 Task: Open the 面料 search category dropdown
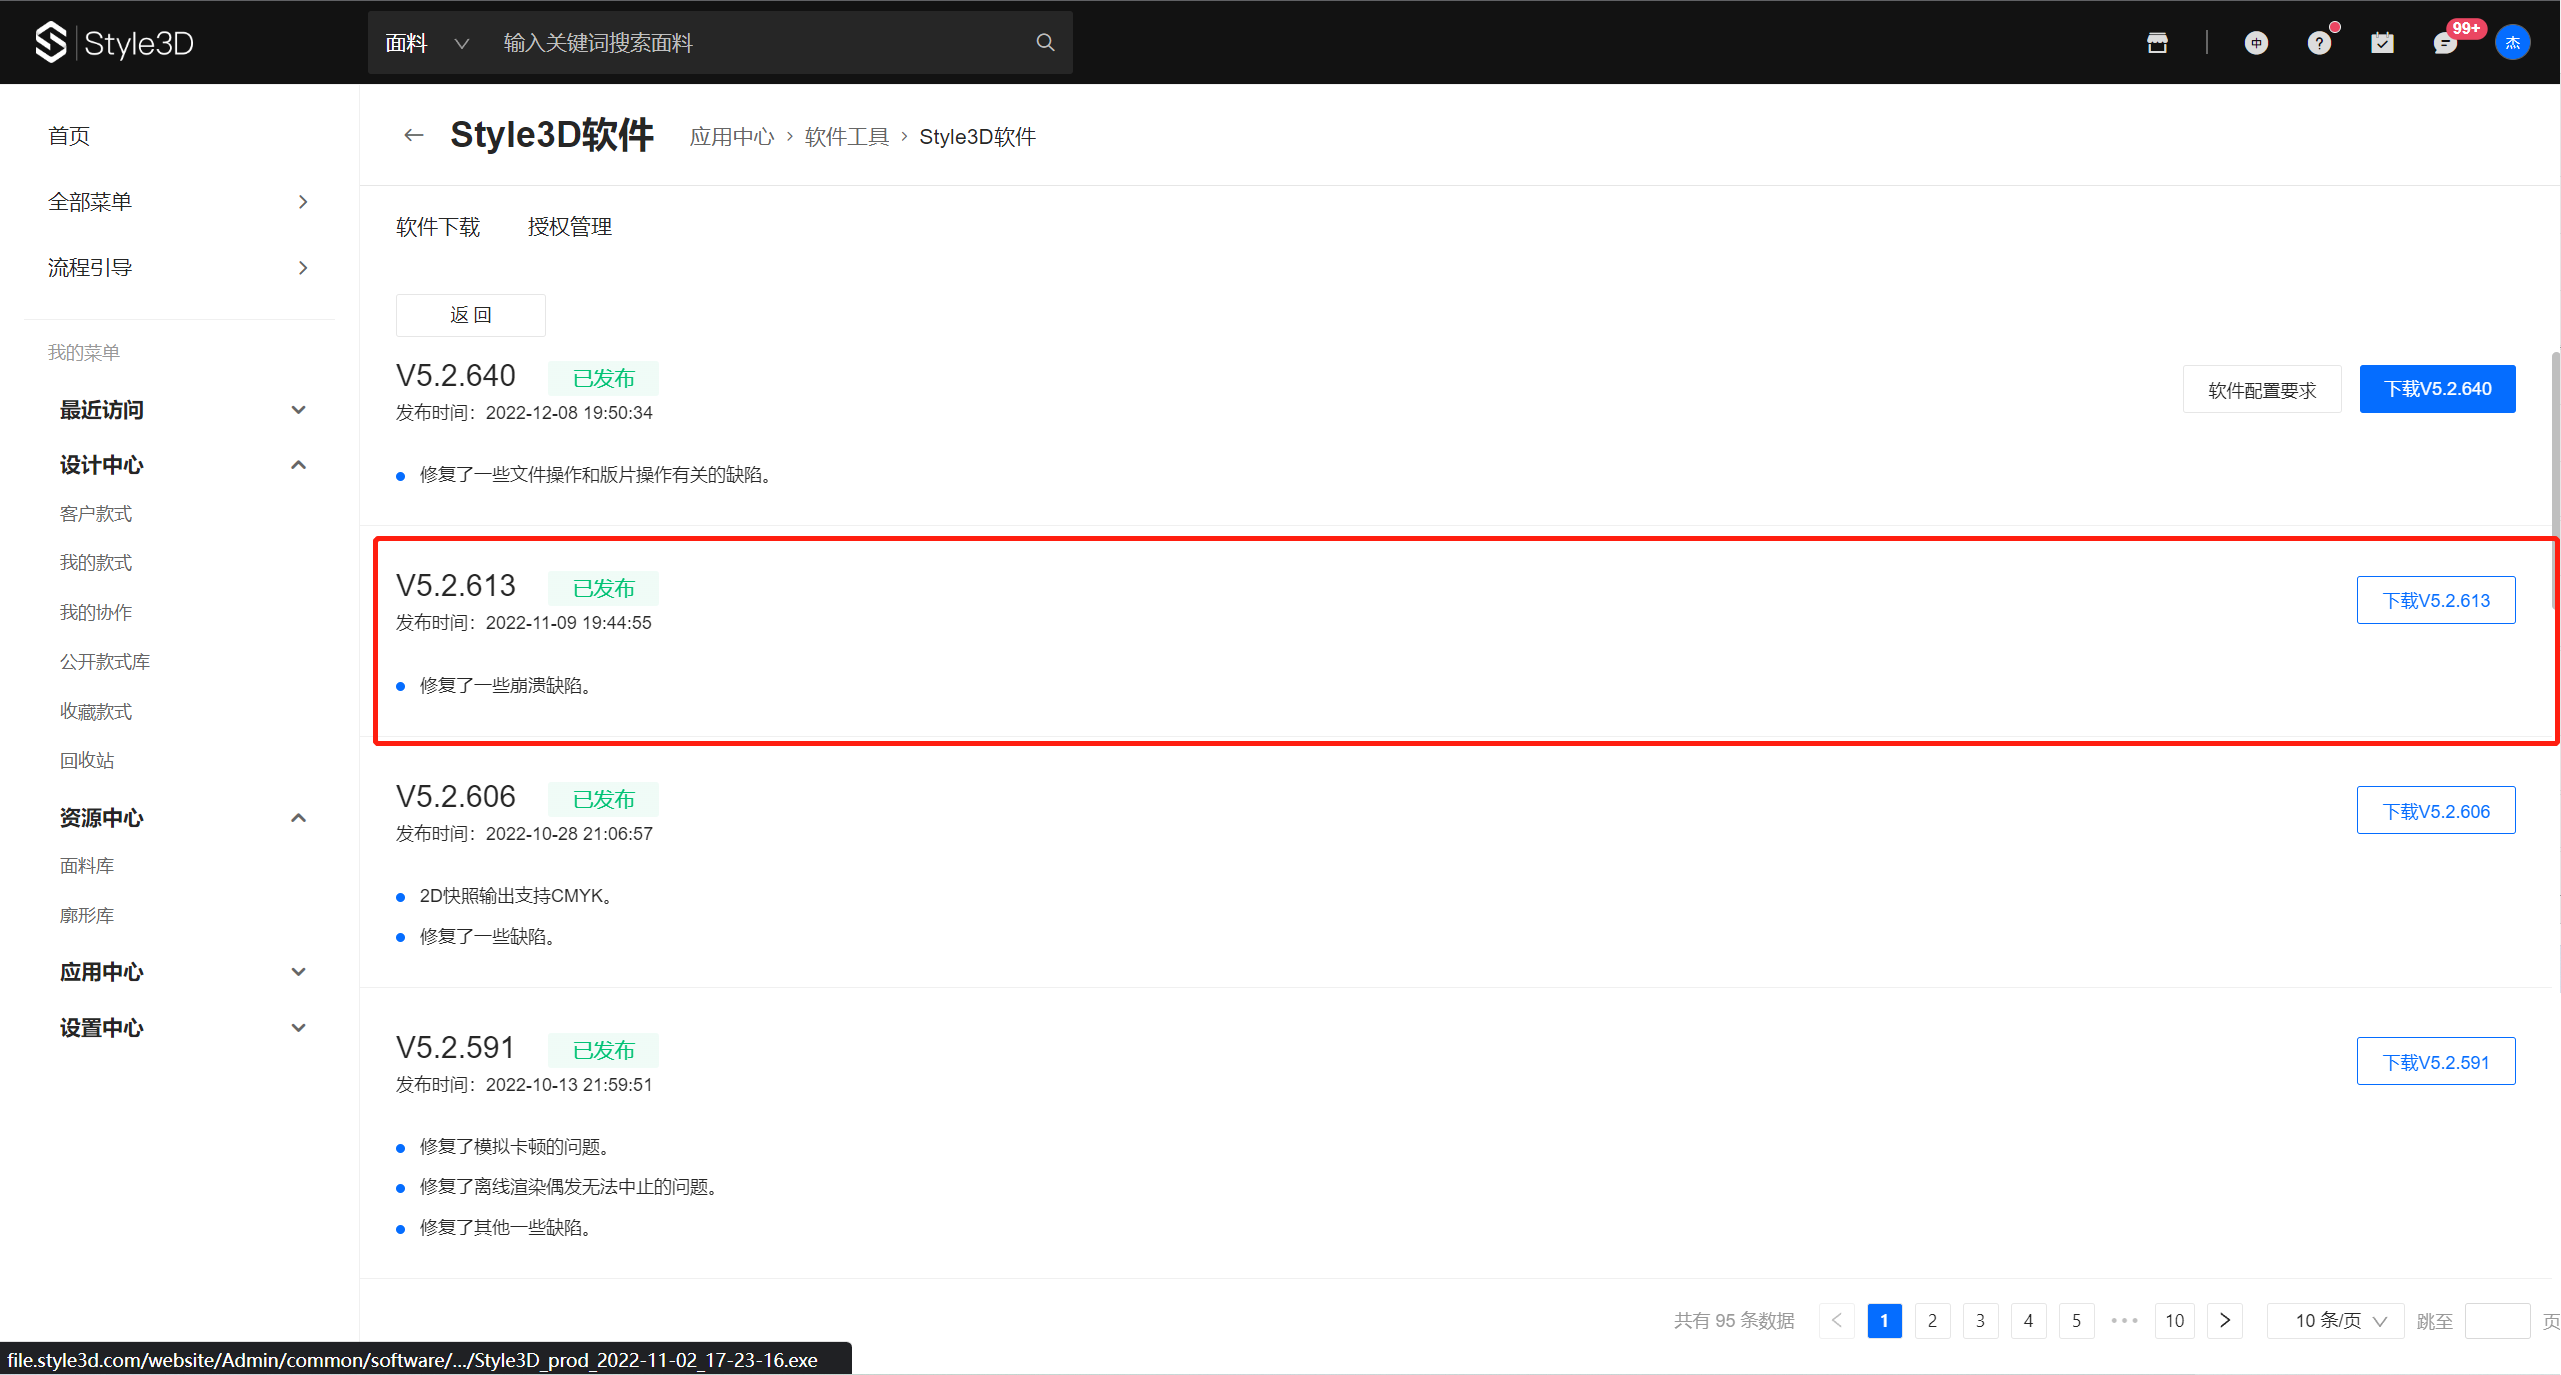click(x=427, y=42)
